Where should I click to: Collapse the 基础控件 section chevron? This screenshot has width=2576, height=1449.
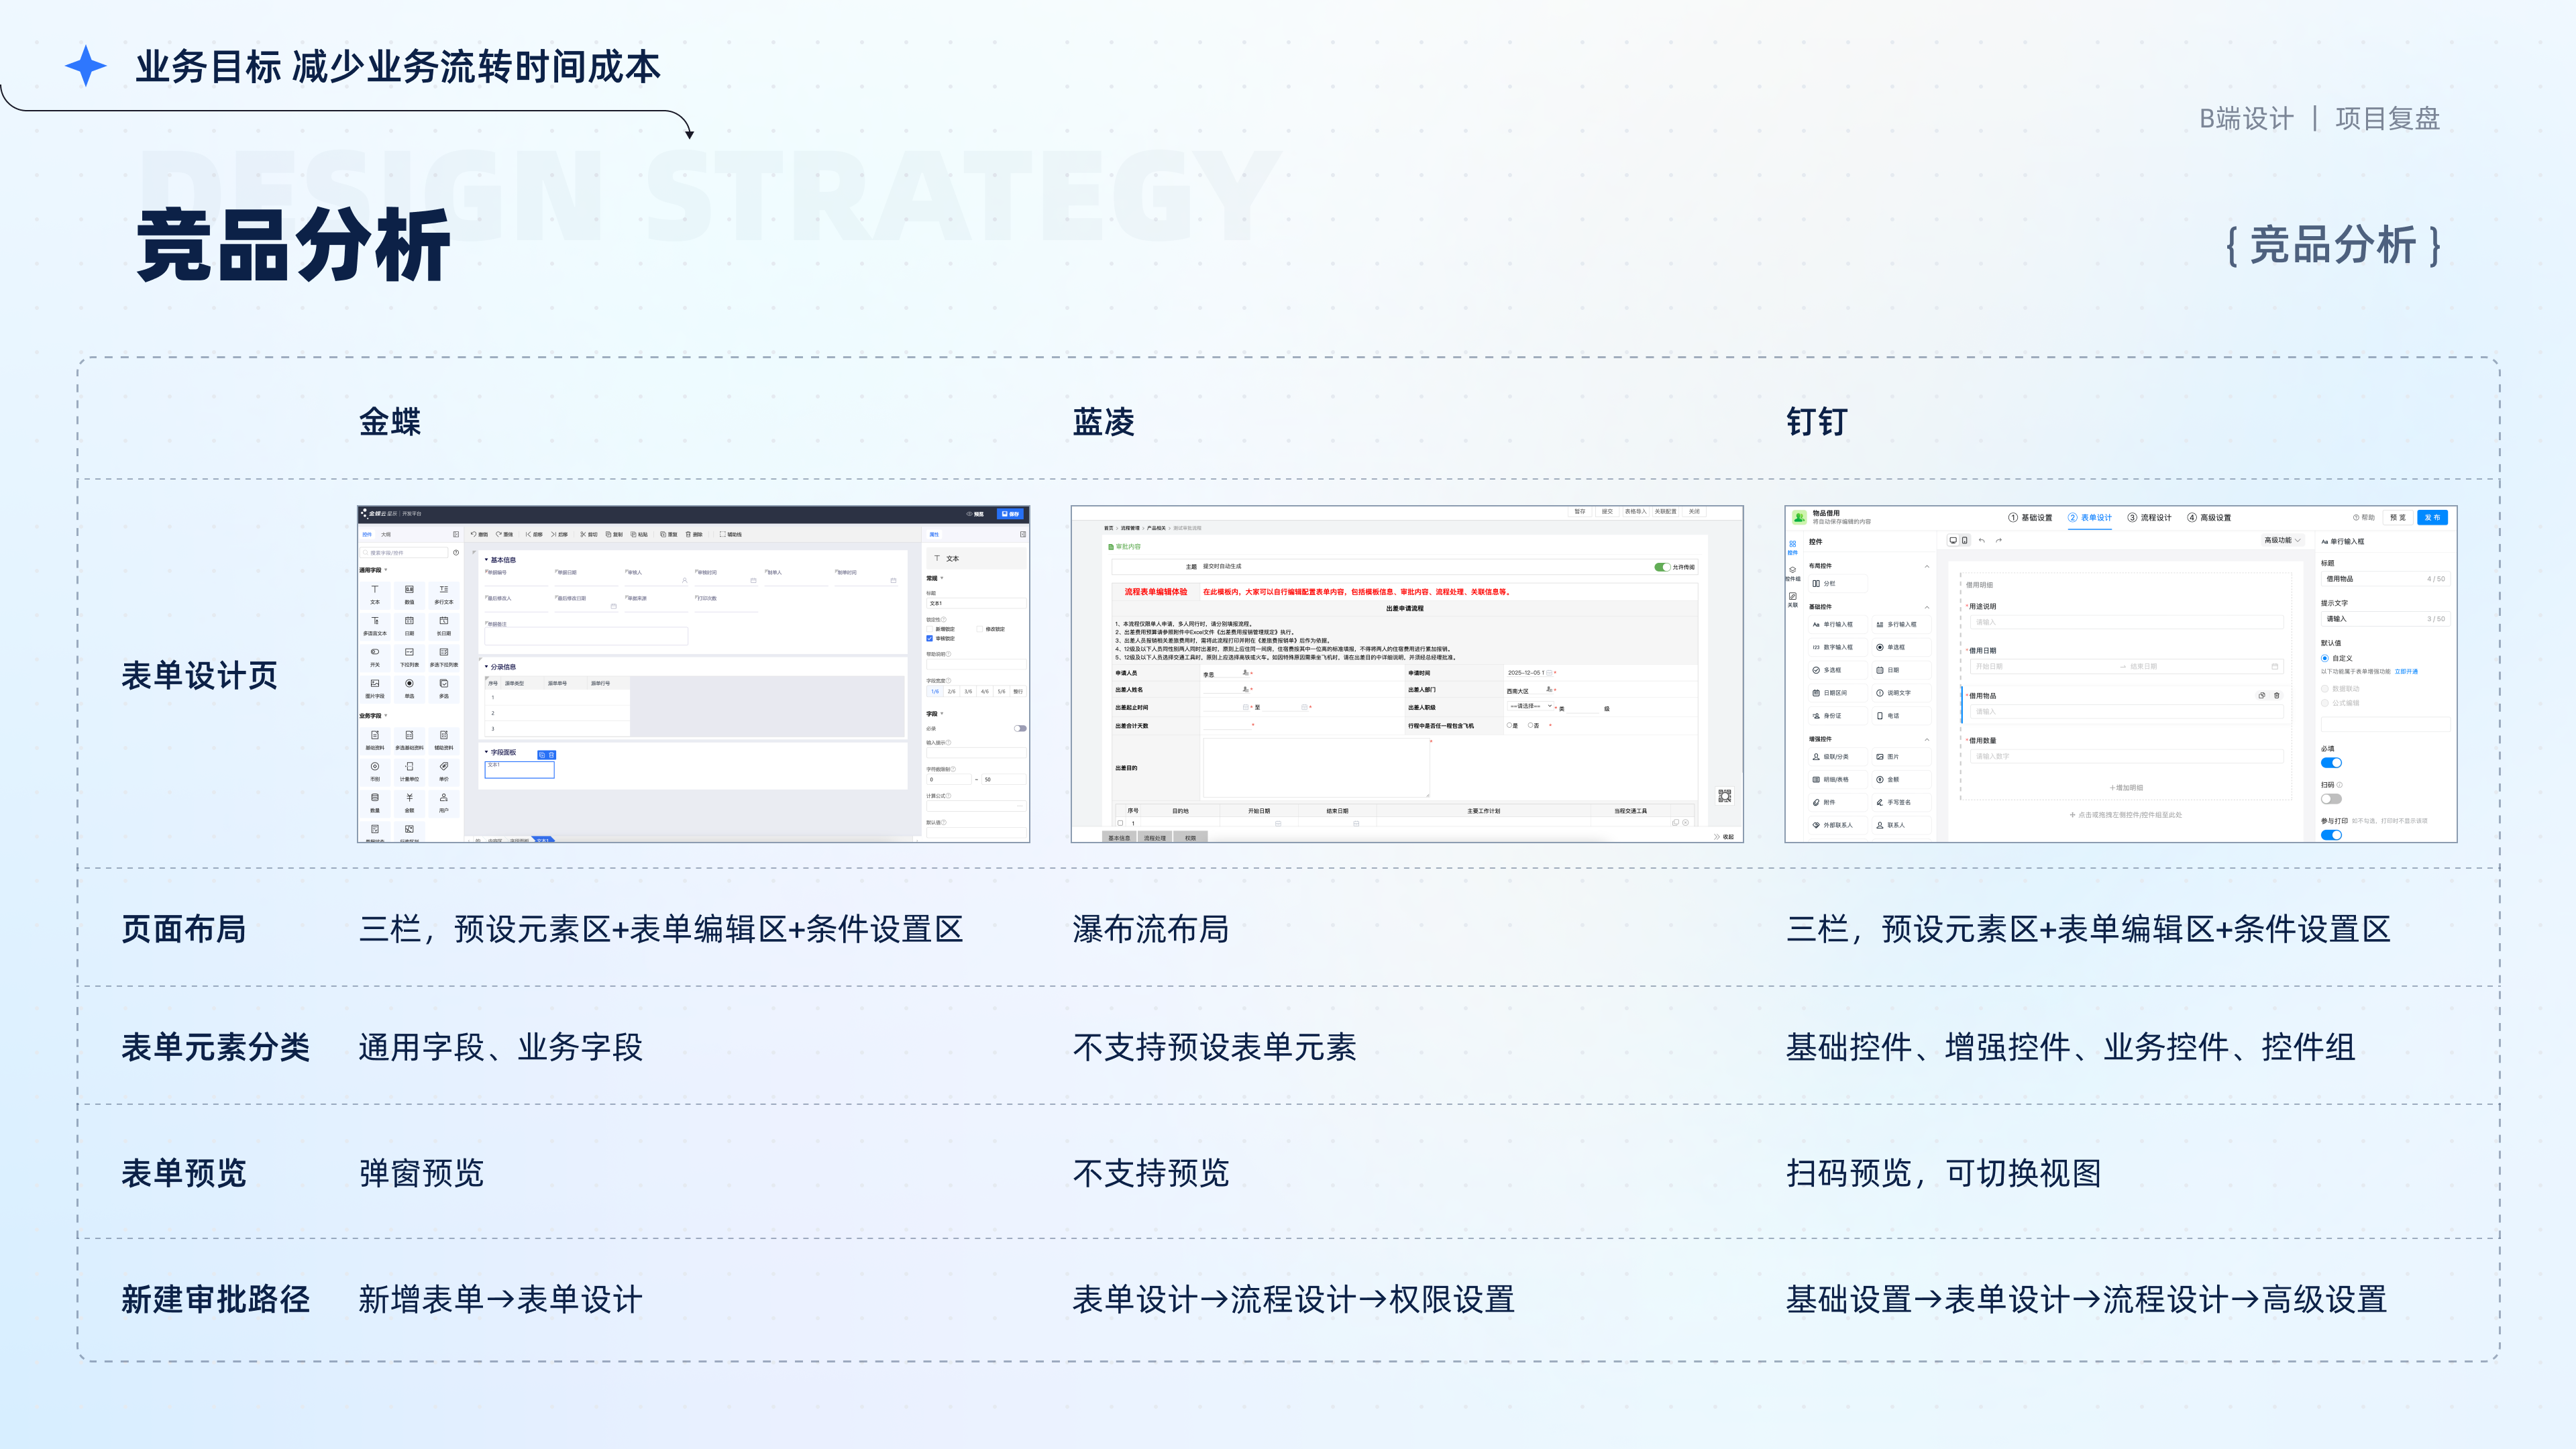tap(1927, 607)
